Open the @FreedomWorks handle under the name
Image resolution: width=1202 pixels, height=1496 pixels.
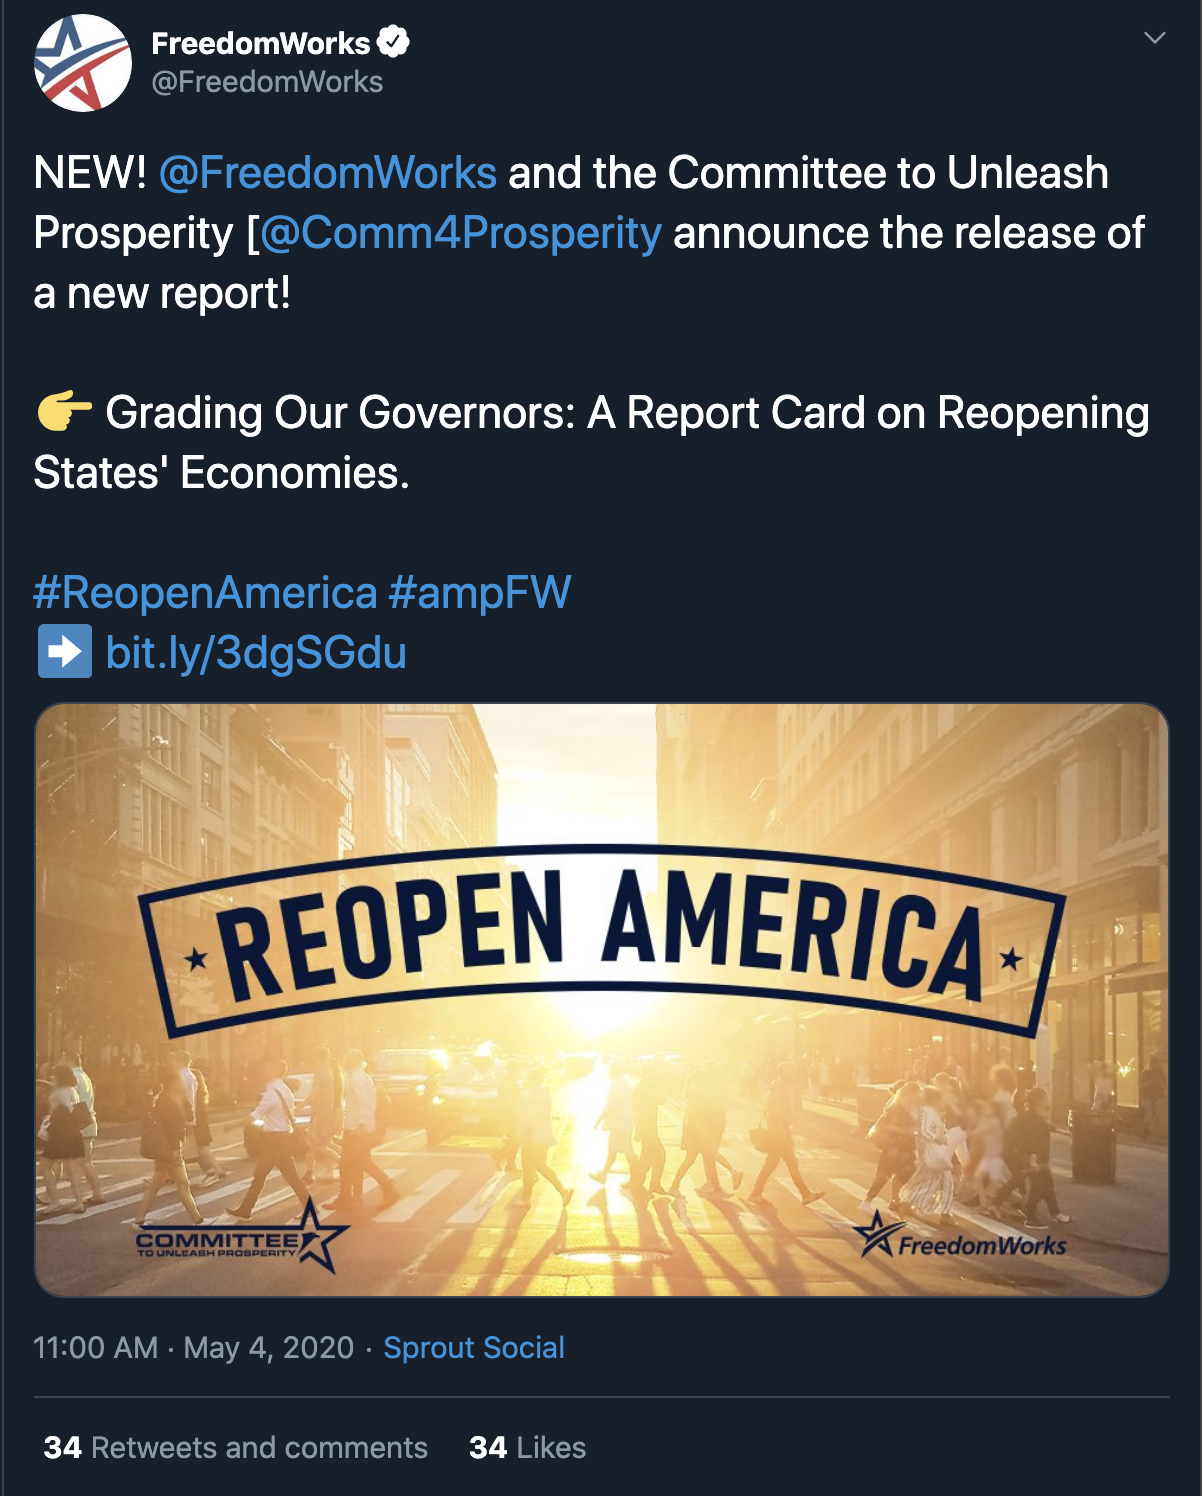click(x=267, y=82)
